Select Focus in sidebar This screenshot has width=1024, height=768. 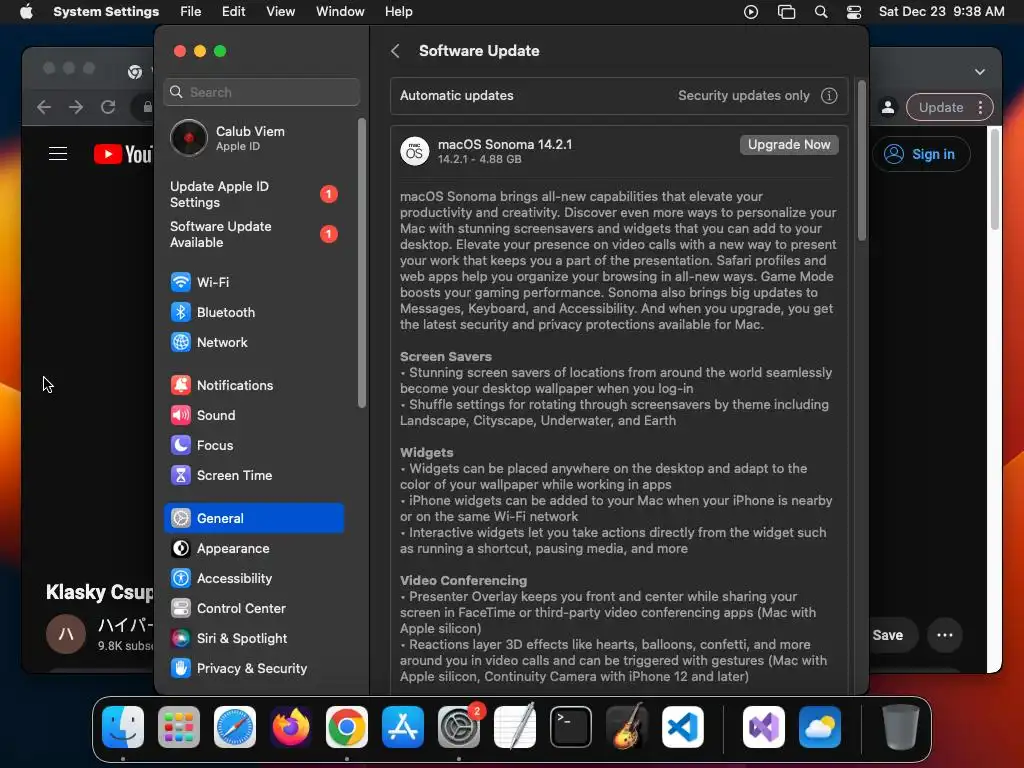click(253, 445)
